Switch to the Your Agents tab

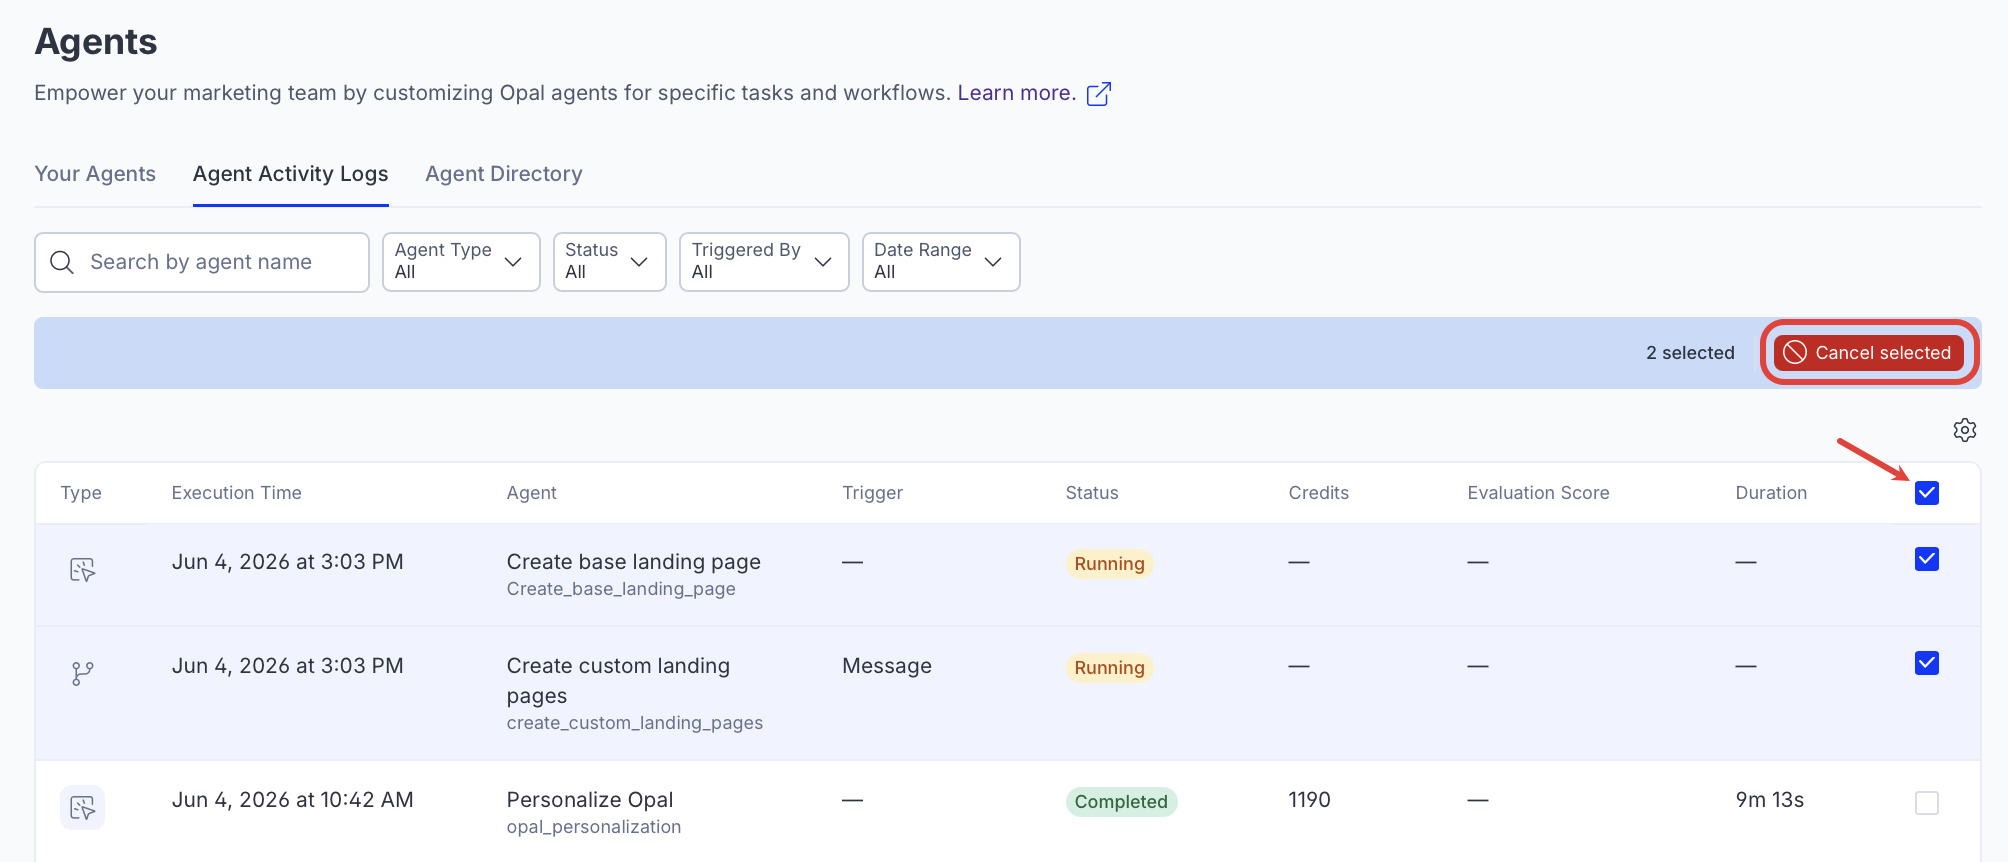point(95,174)
